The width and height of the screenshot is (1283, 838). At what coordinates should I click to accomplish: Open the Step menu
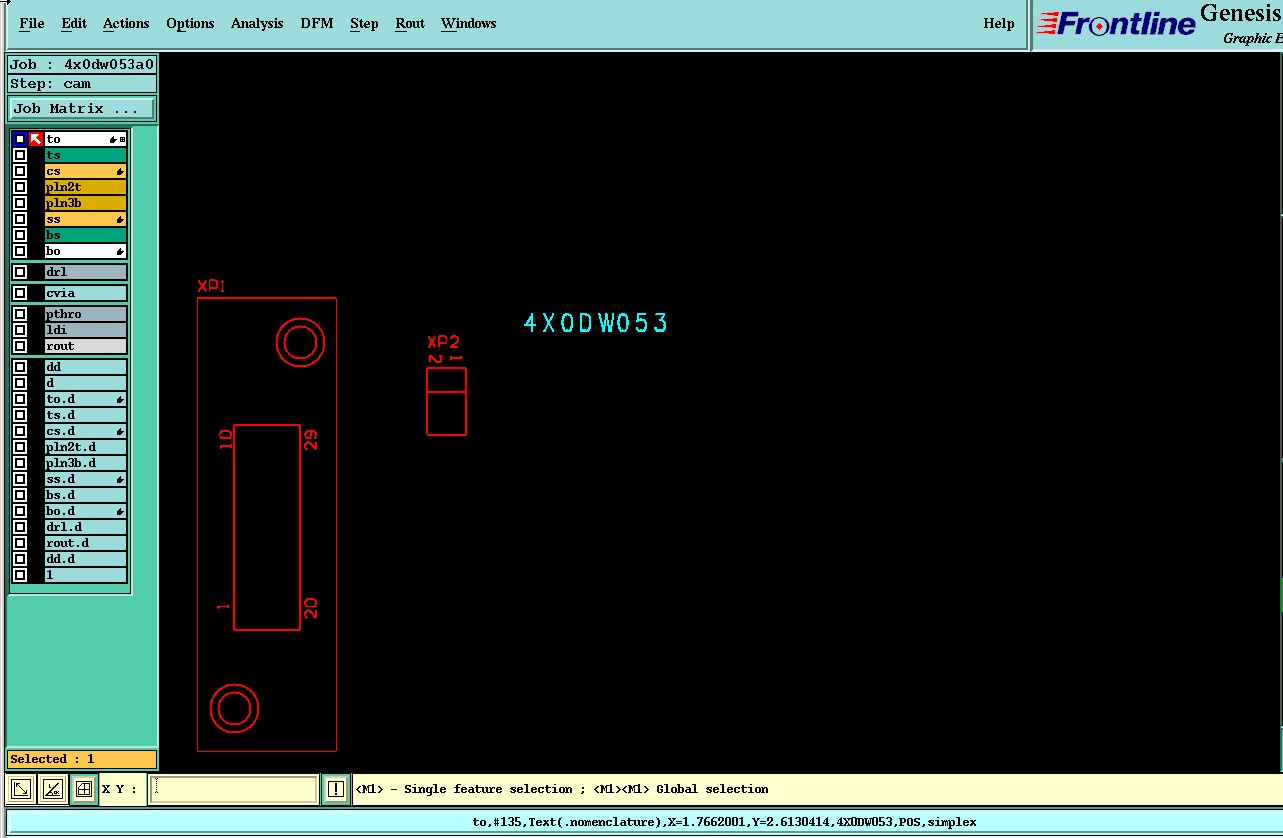364,23
